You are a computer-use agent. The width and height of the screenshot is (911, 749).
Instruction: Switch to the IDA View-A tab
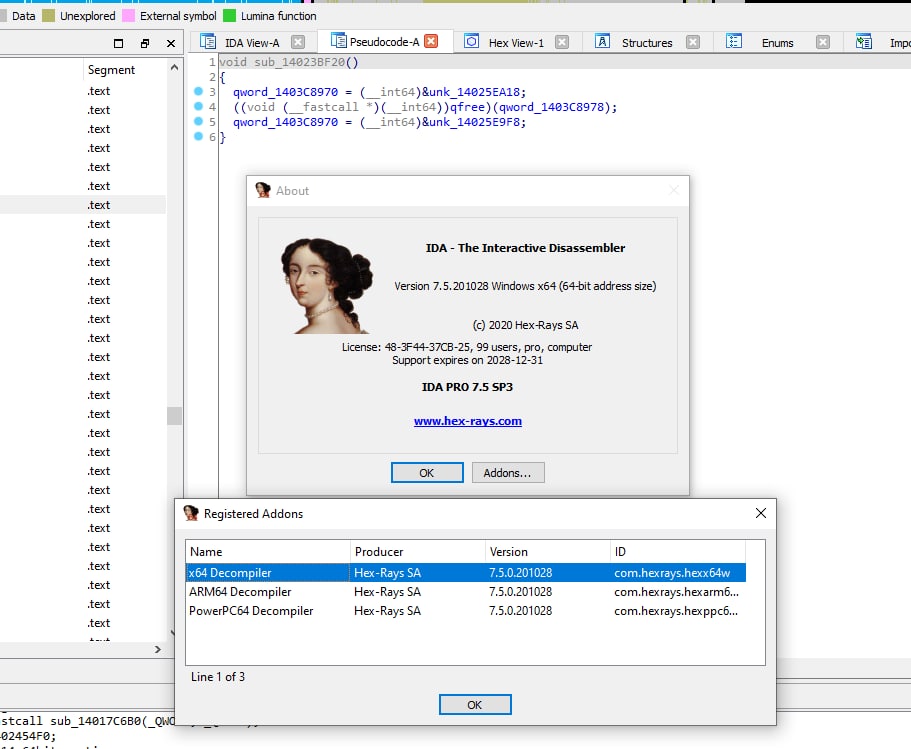coord(252,43)
